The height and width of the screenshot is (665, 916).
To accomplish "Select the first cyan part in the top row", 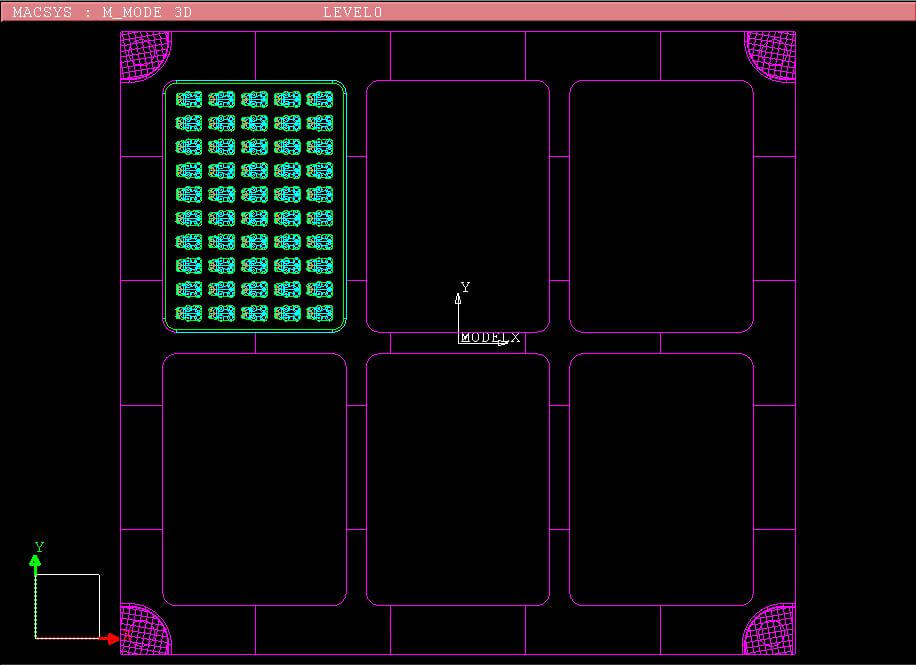I will 189,99.
